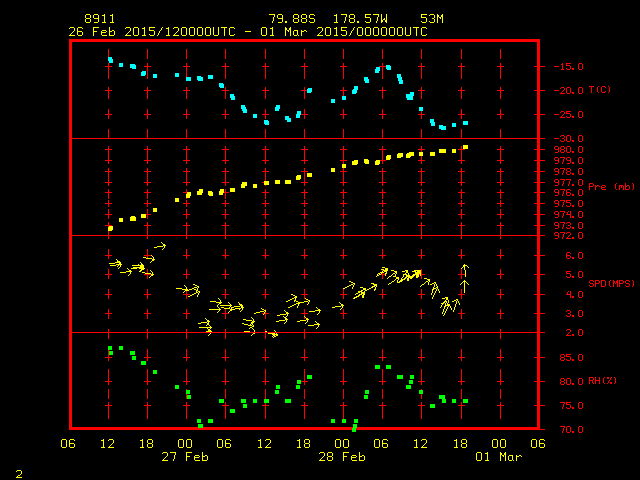Click the 978.0 pressure tick label

569,171
